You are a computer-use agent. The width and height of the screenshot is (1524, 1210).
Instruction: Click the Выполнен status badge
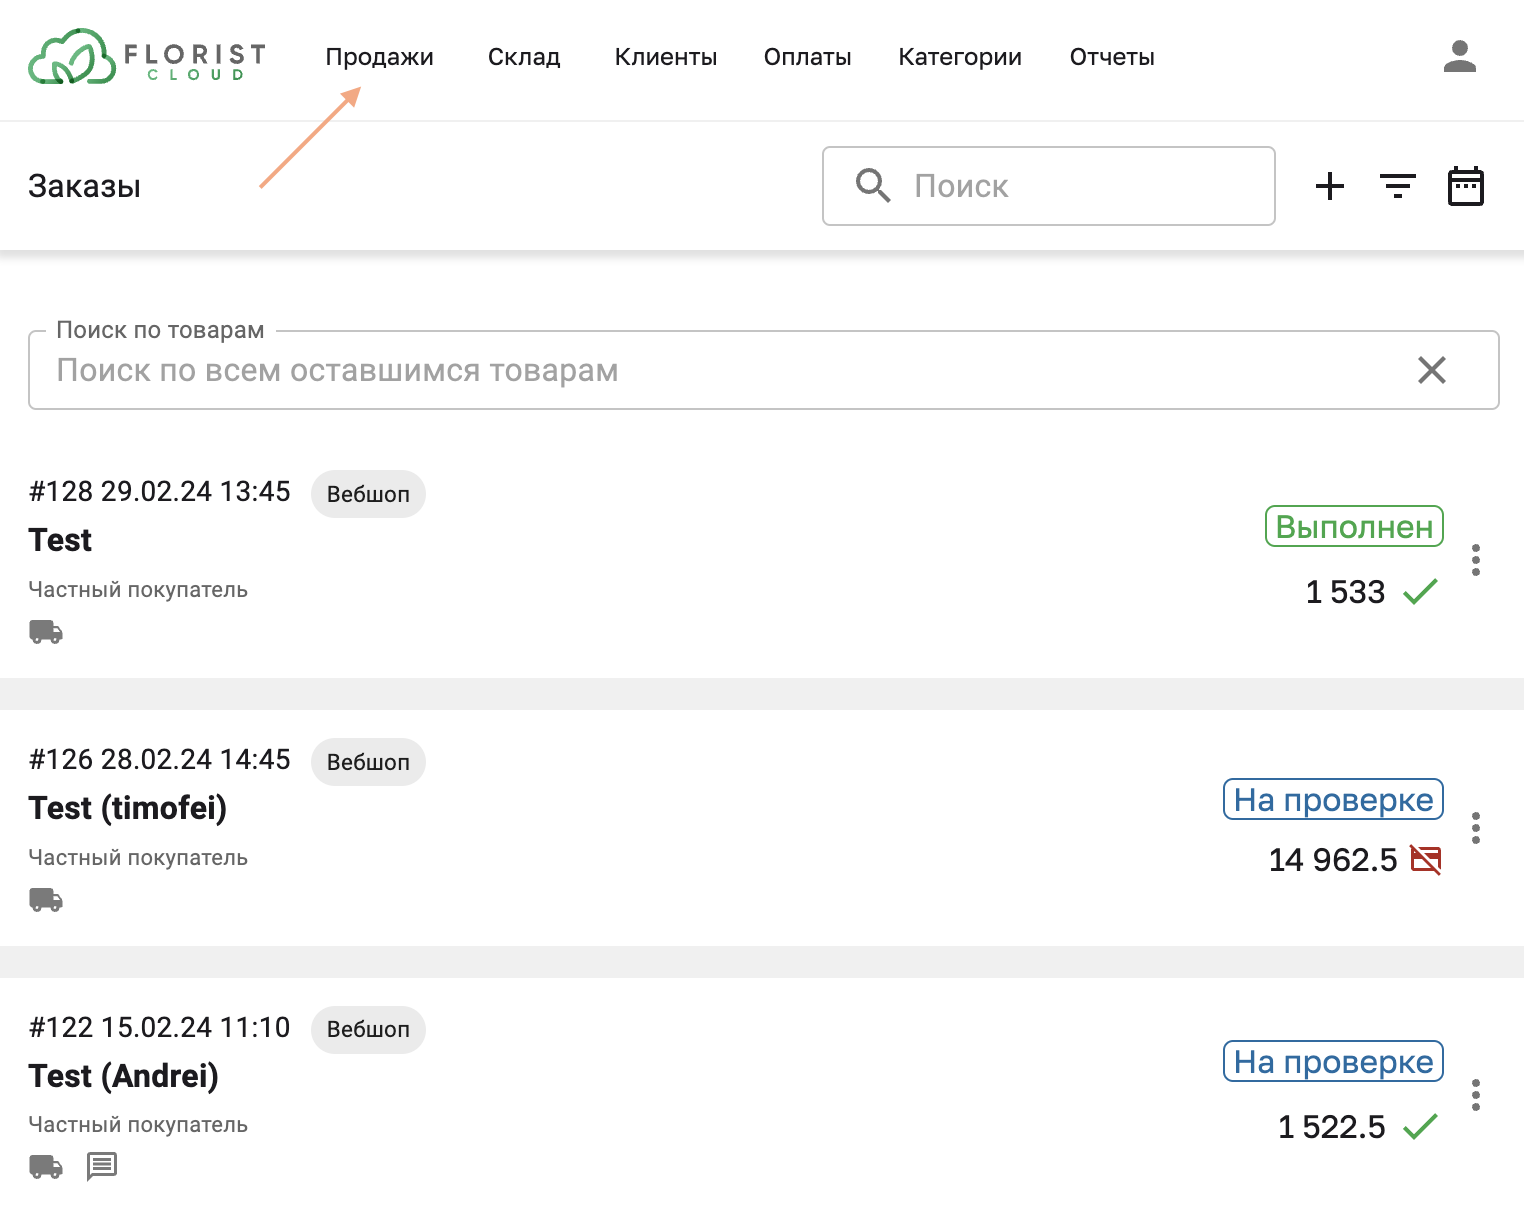tap(1353, 527)
